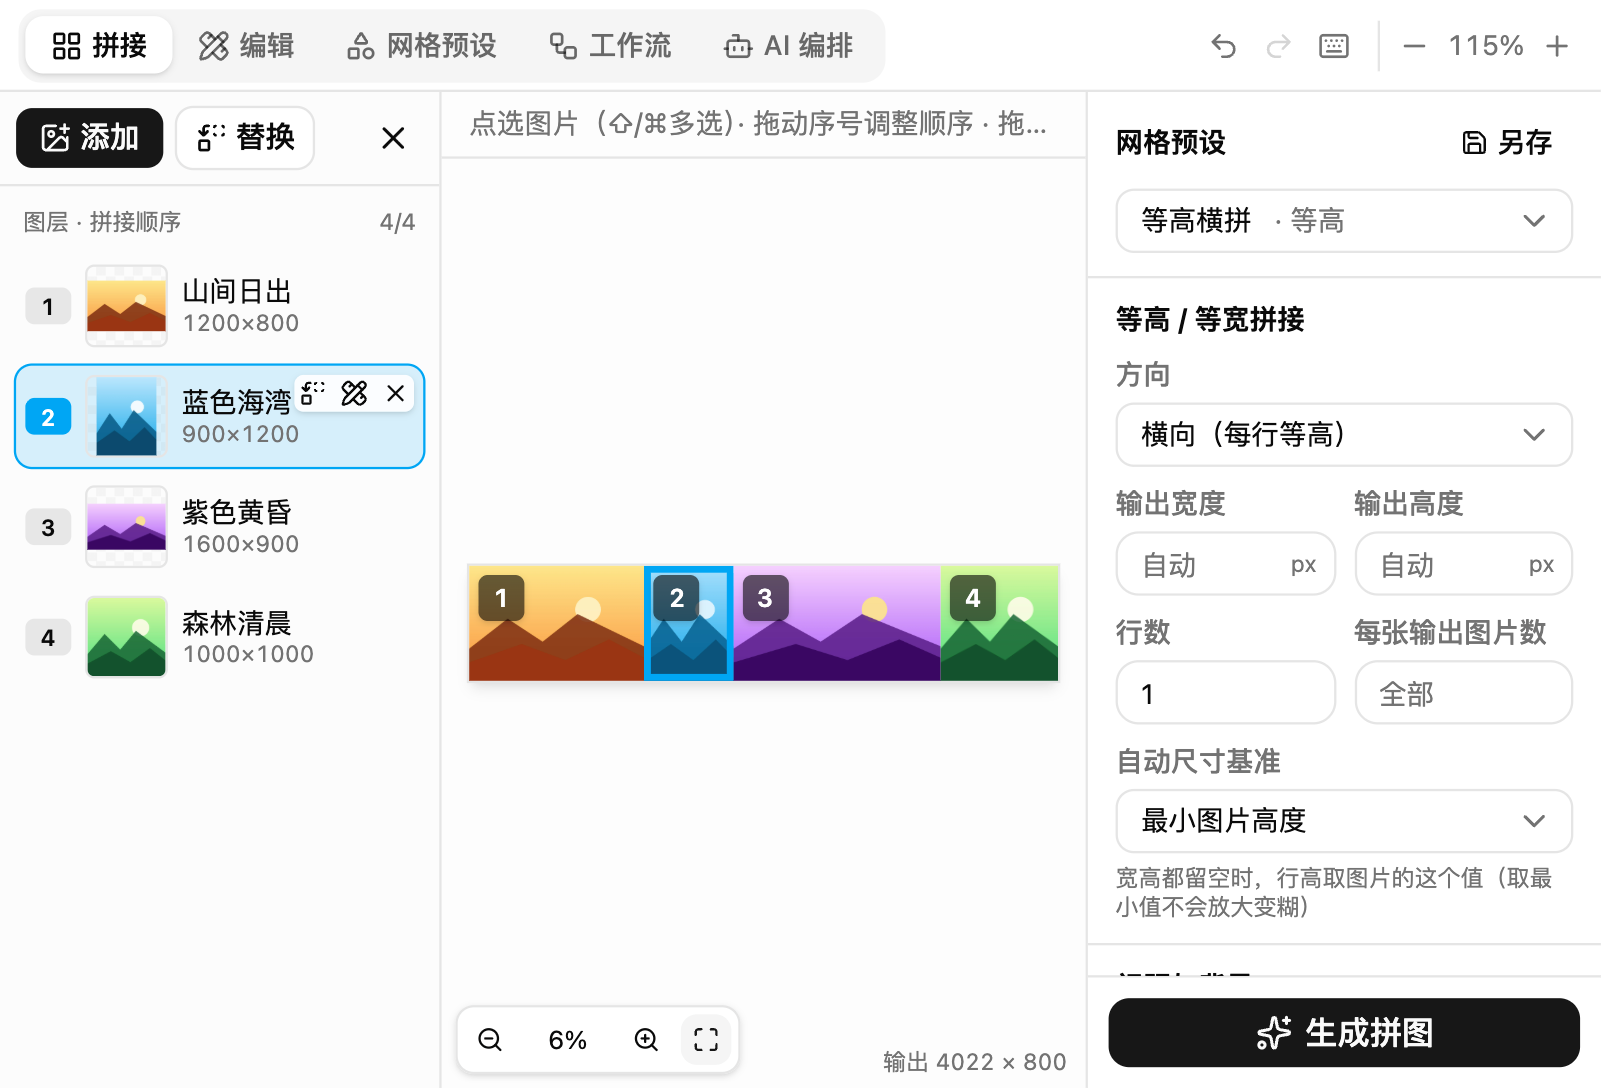Click the fit-to-screen icon
The height and width of the screenshot is (1088, 1601).
pyautogui.click(x=706, y=1040)
